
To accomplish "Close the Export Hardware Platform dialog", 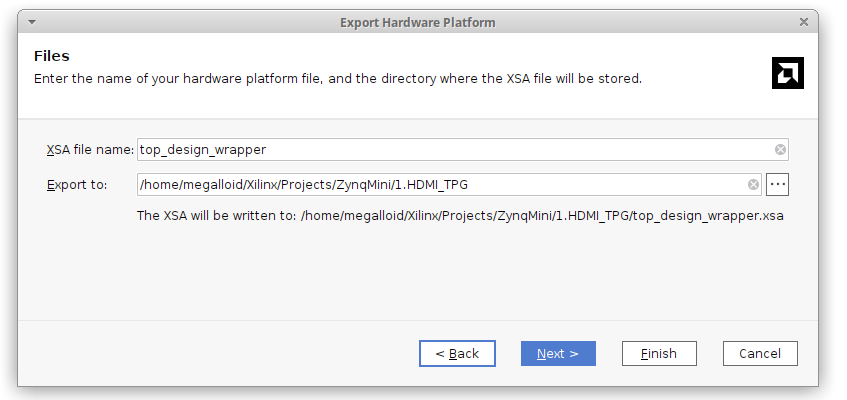I will pyautogui.click(x=804, y=22).
